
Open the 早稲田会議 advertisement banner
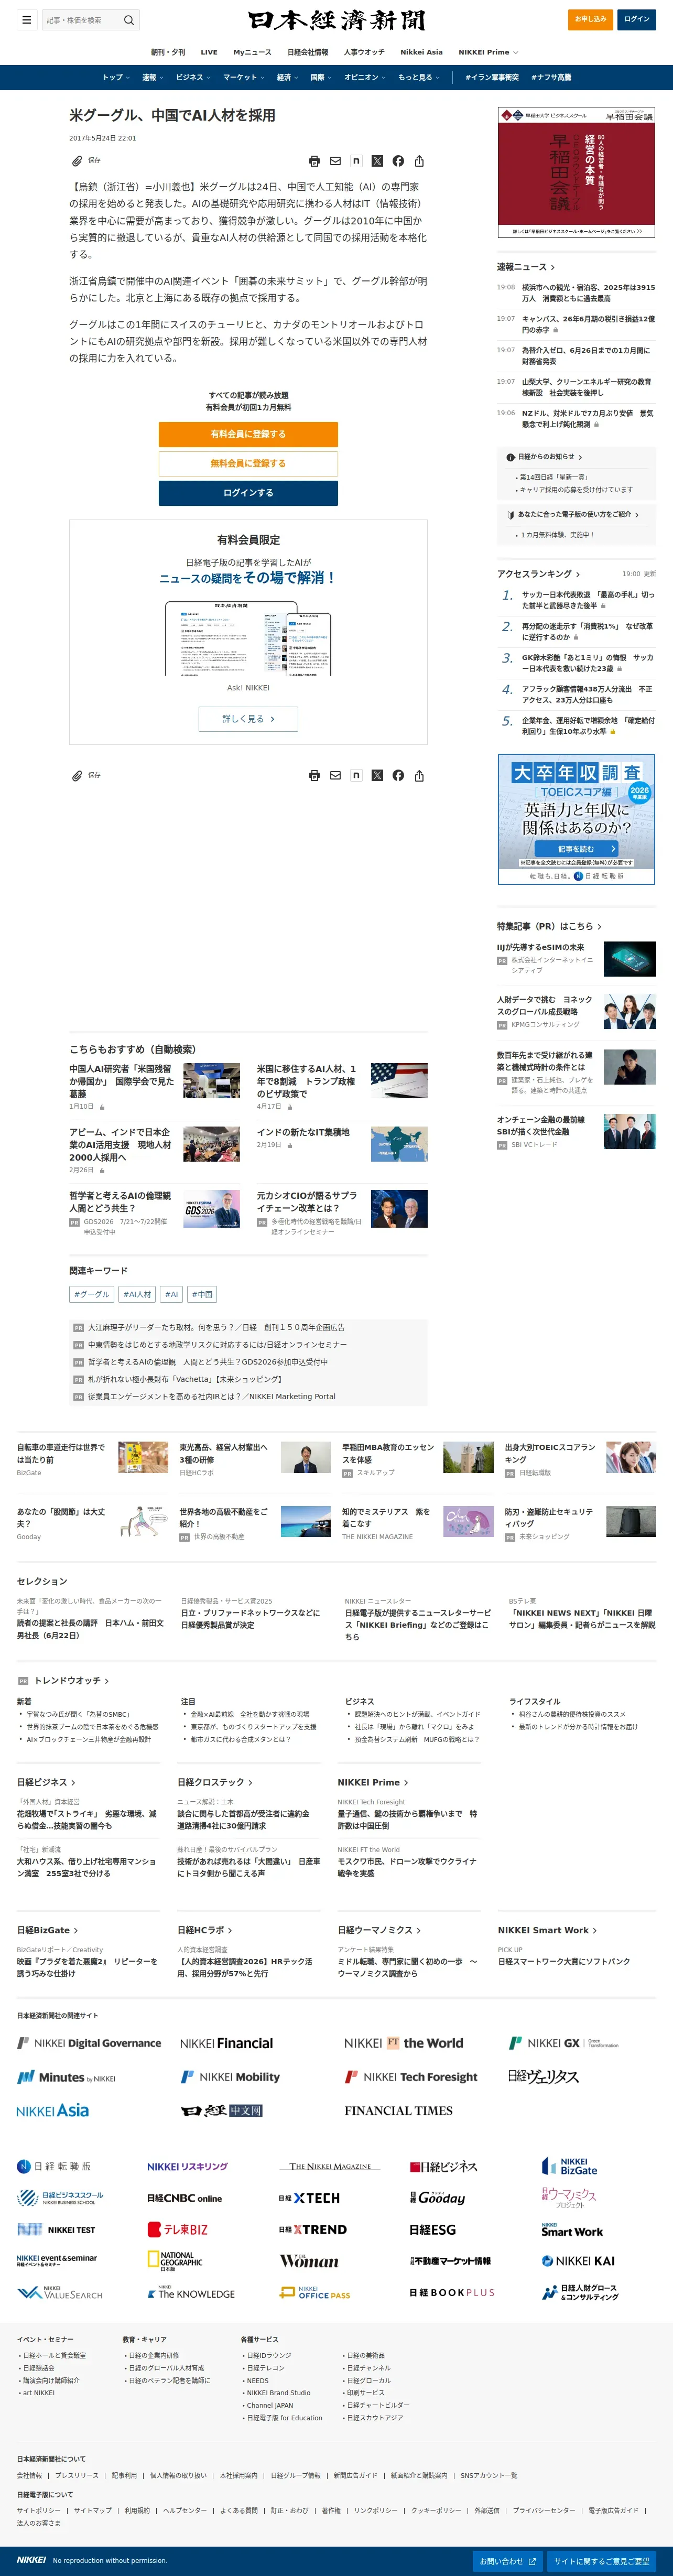(x=577, y=173)
